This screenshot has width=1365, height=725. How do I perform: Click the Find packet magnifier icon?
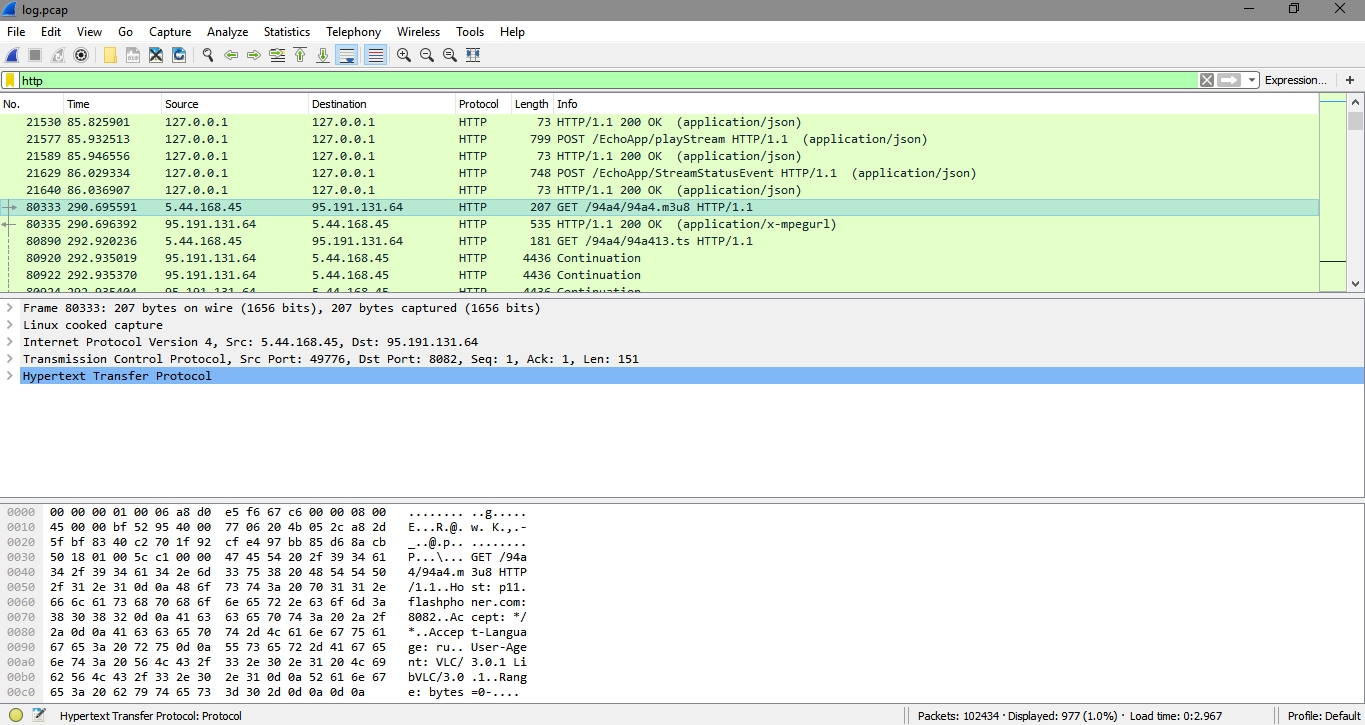pos(208,55)
